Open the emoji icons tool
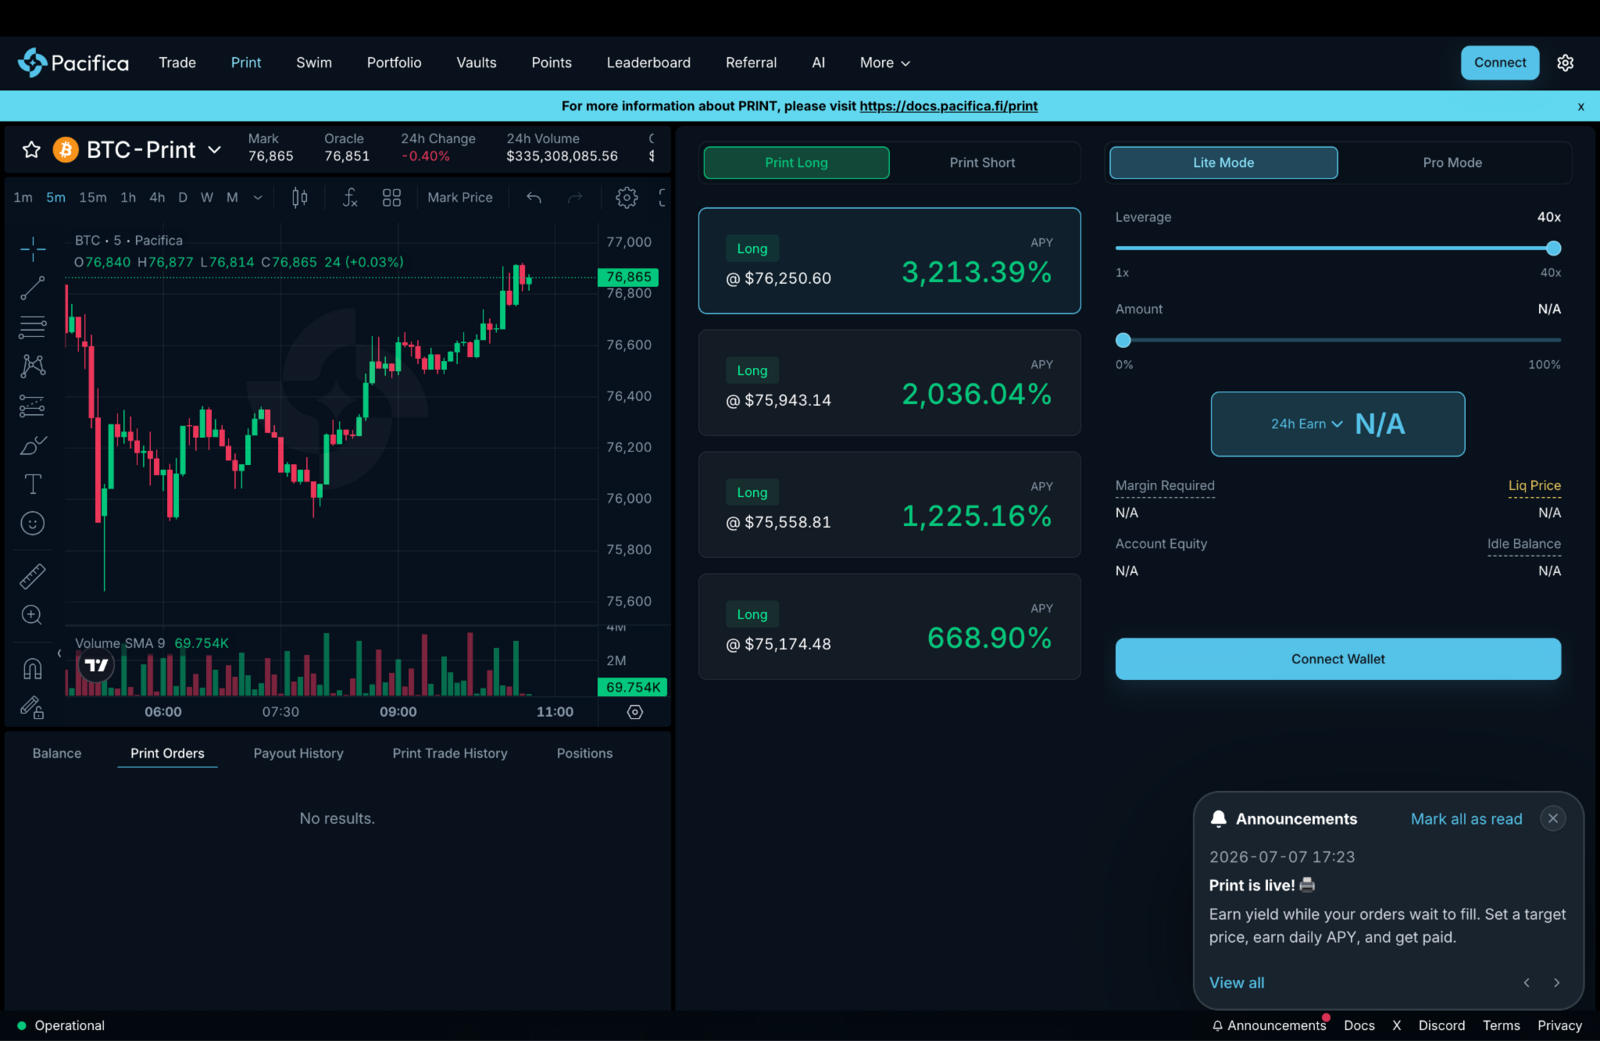The height and width of the screenshot is (1041, 1600). [33, 523]
